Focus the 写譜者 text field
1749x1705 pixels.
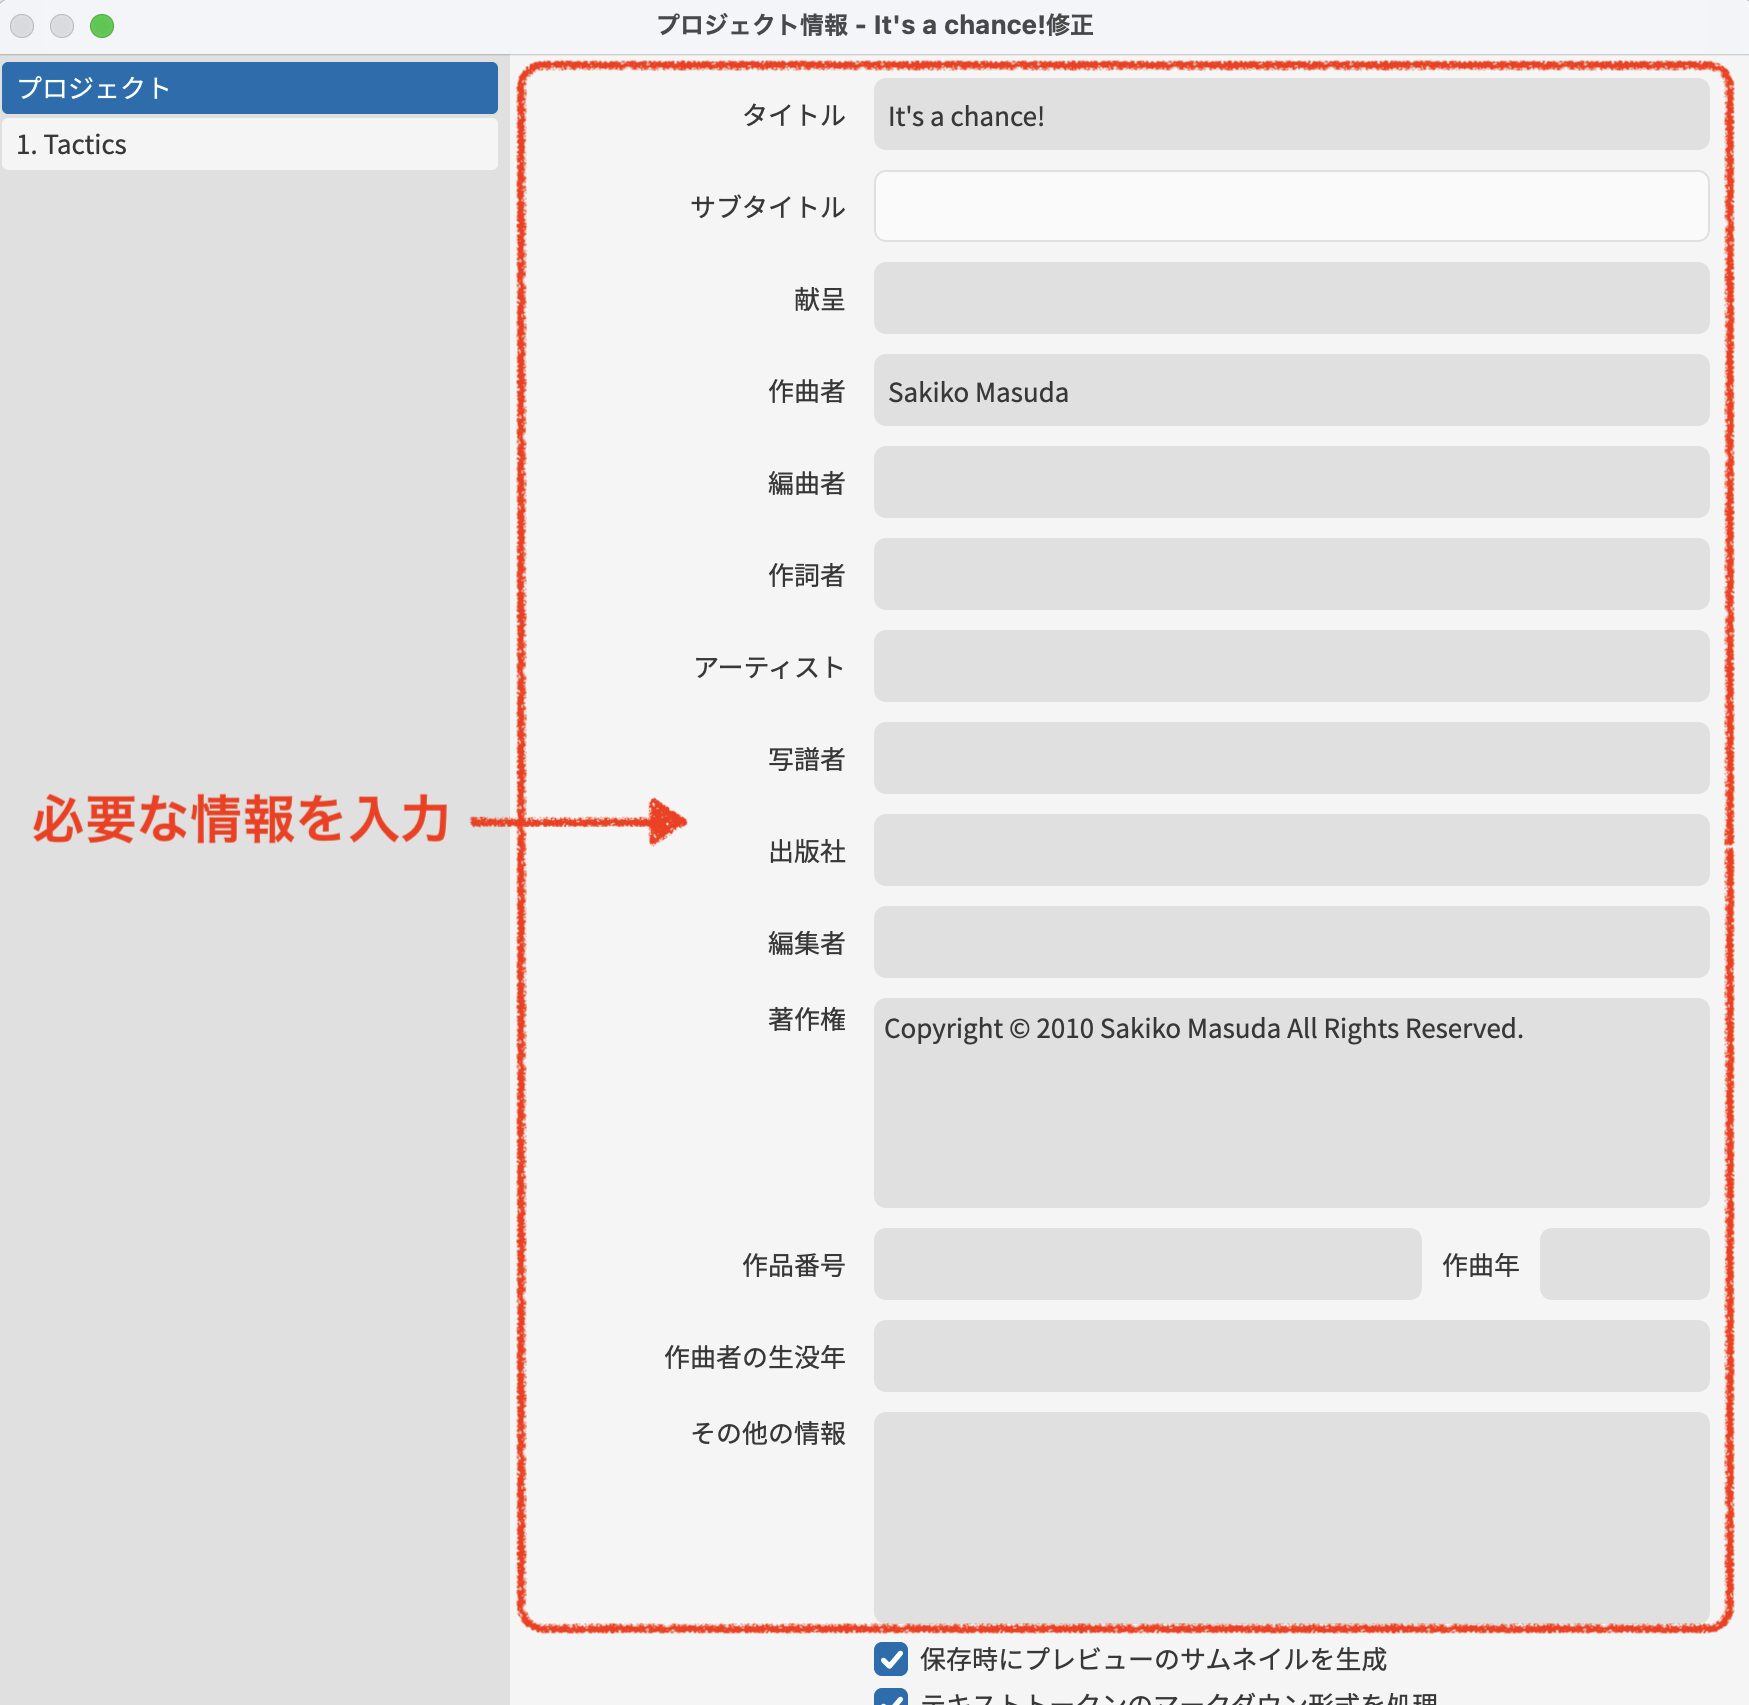point(1290,759)
